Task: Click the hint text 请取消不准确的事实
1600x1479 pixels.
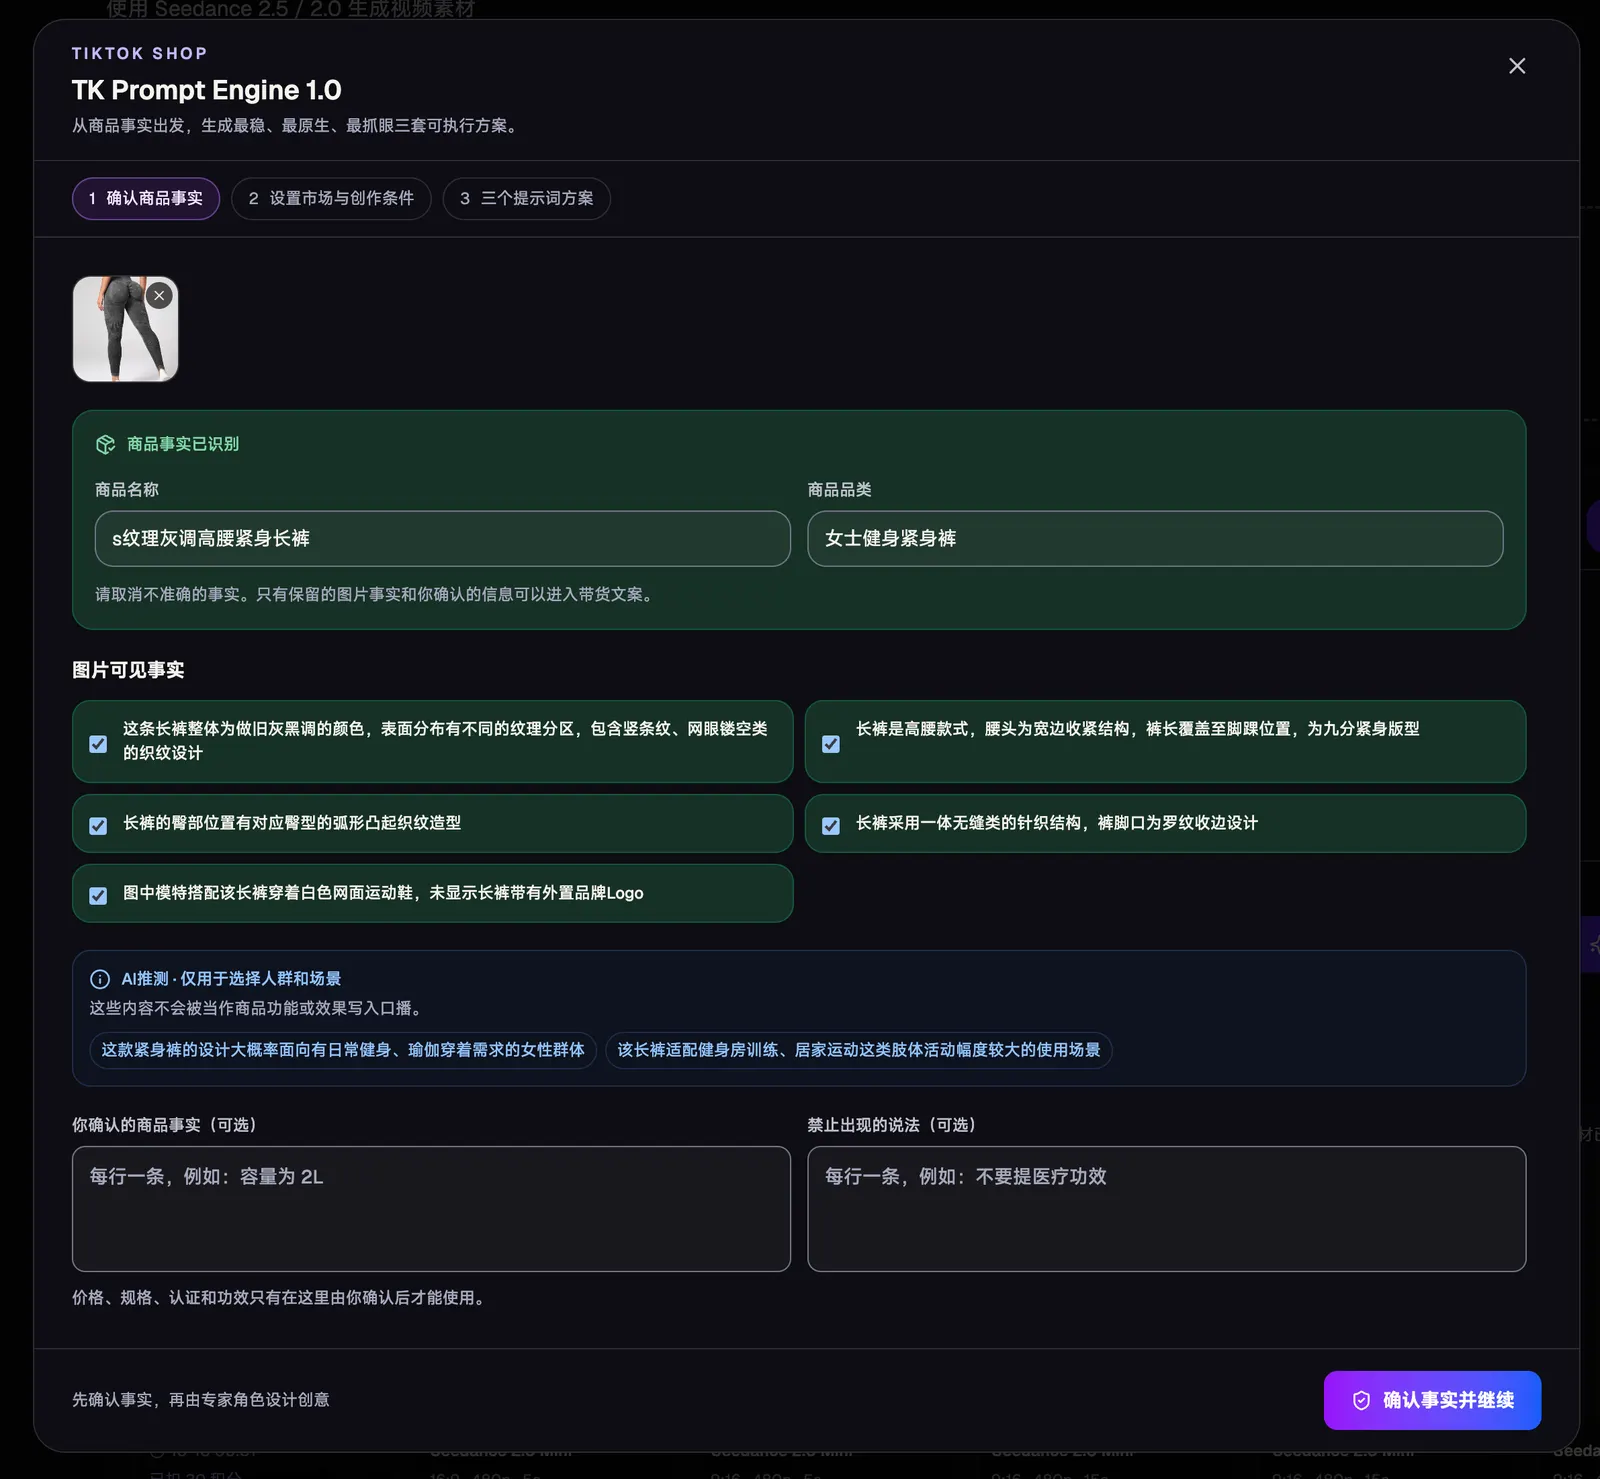Action: tap(377, 595)
